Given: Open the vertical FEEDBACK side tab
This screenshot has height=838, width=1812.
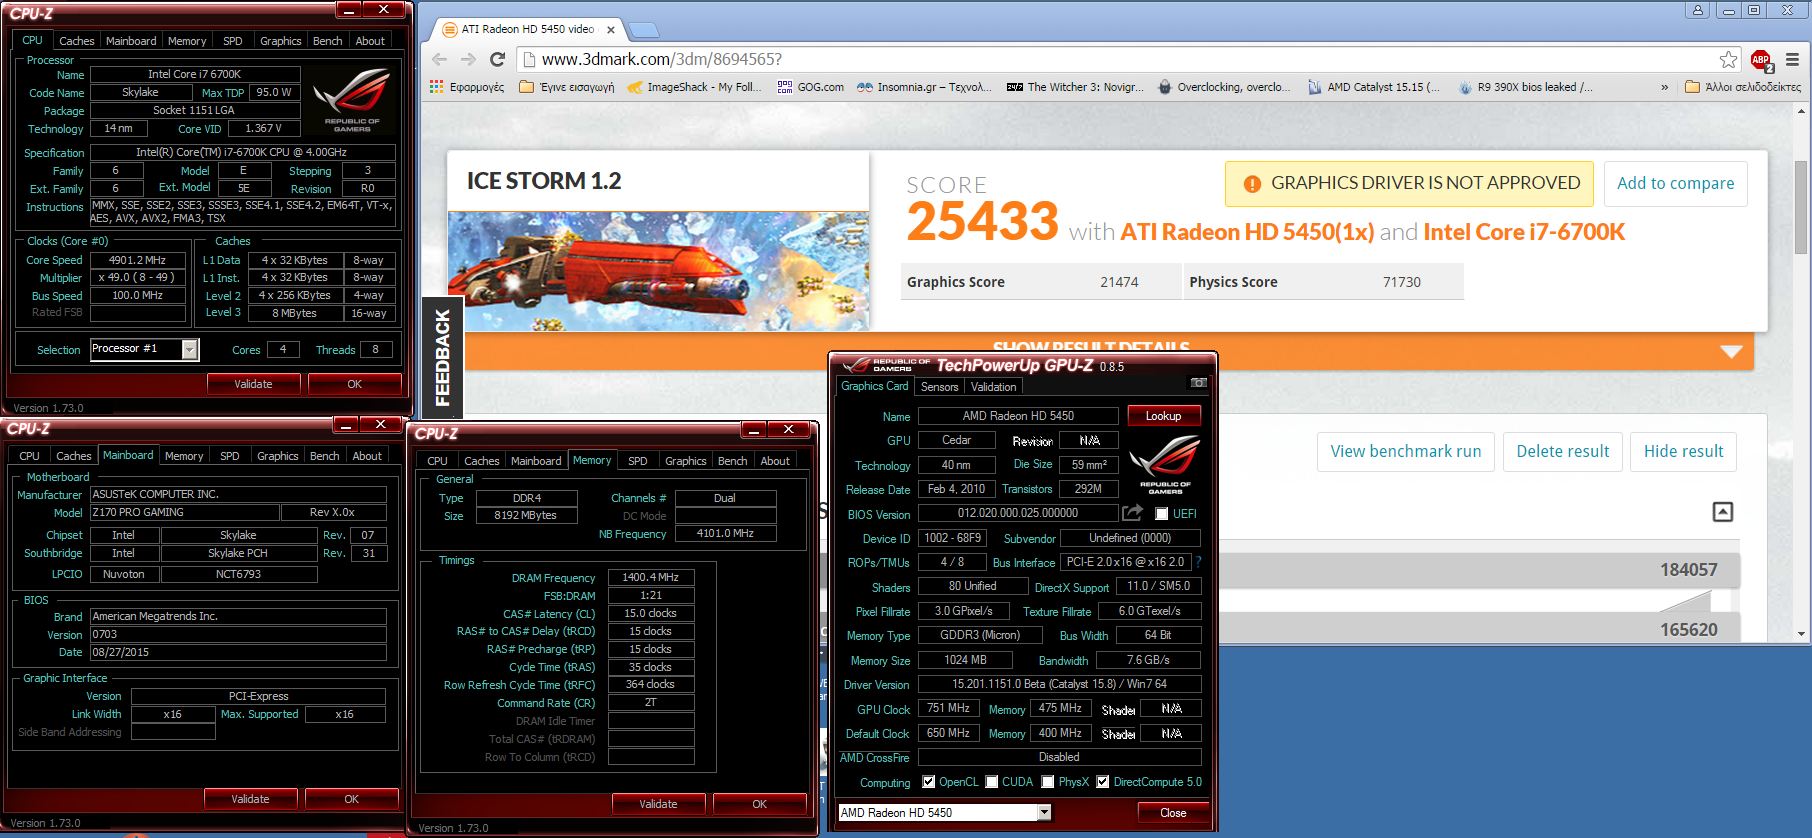Looking at the screenshot, I should [443, 356].
